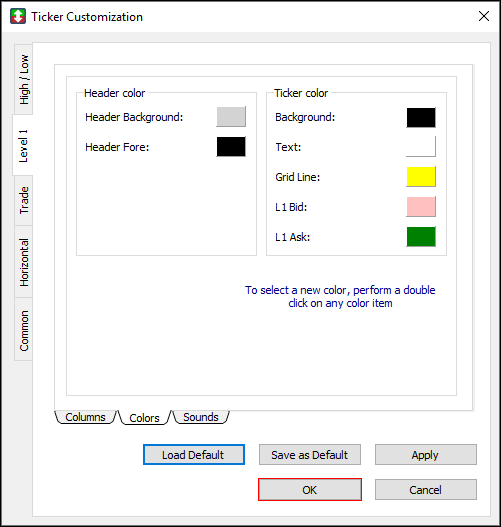Image resolution: width=501 pixels, height=527 pixels.
Task: Select the Horizontal vertical tab
Action: click(x=24, y=262)
